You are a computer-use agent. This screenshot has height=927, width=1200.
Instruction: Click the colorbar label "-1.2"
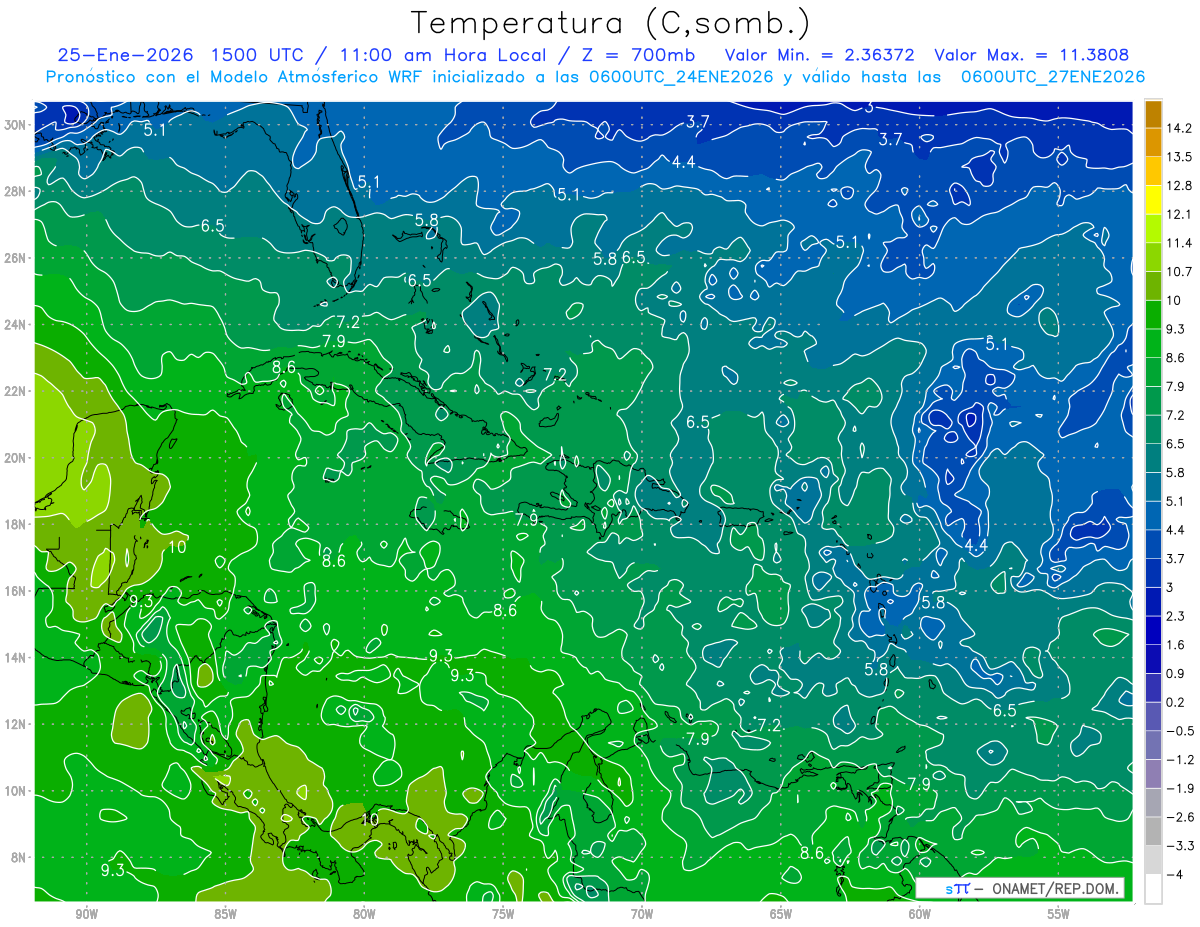1180,759
